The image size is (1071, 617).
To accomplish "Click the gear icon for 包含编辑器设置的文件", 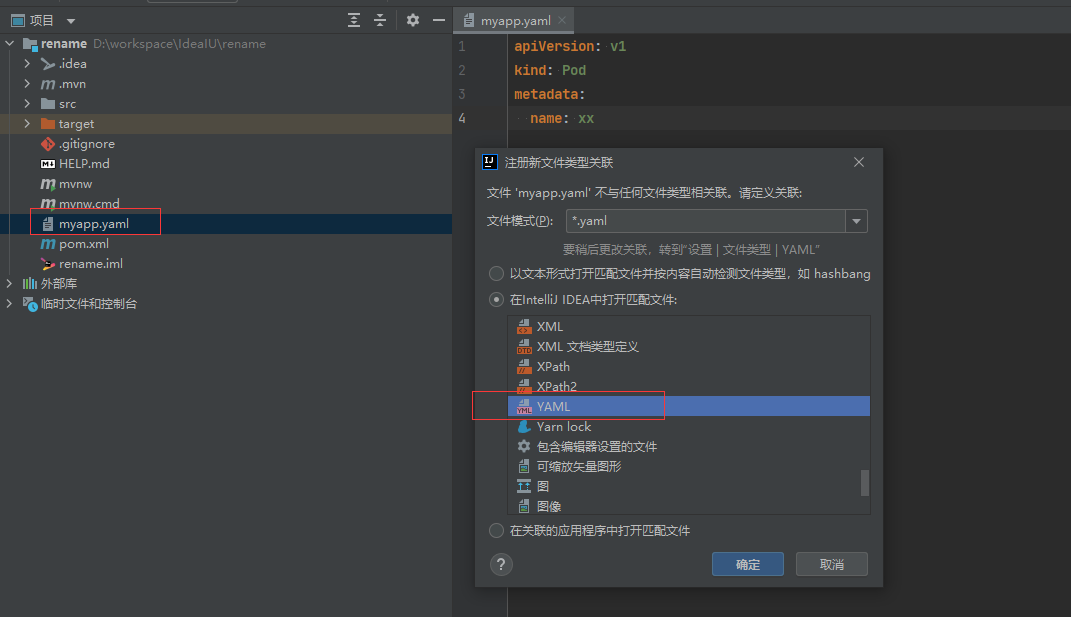I will click(524, 446).
